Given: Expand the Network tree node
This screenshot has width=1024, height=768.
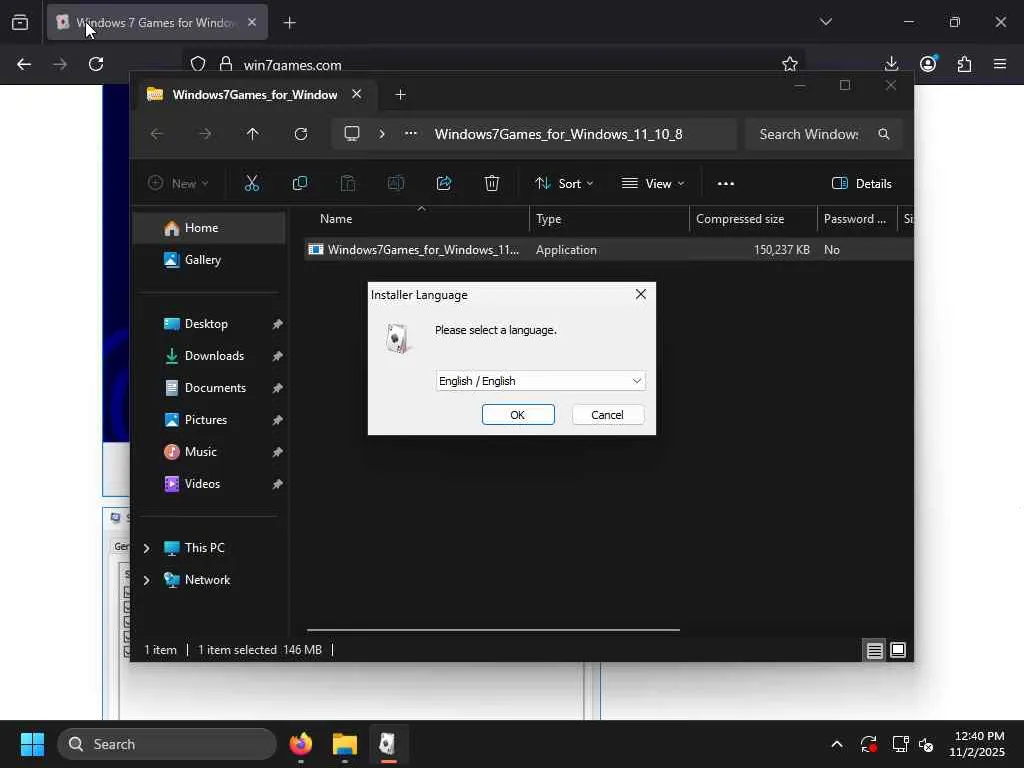Looking at the screenshot, I should [x=147, y=580].
